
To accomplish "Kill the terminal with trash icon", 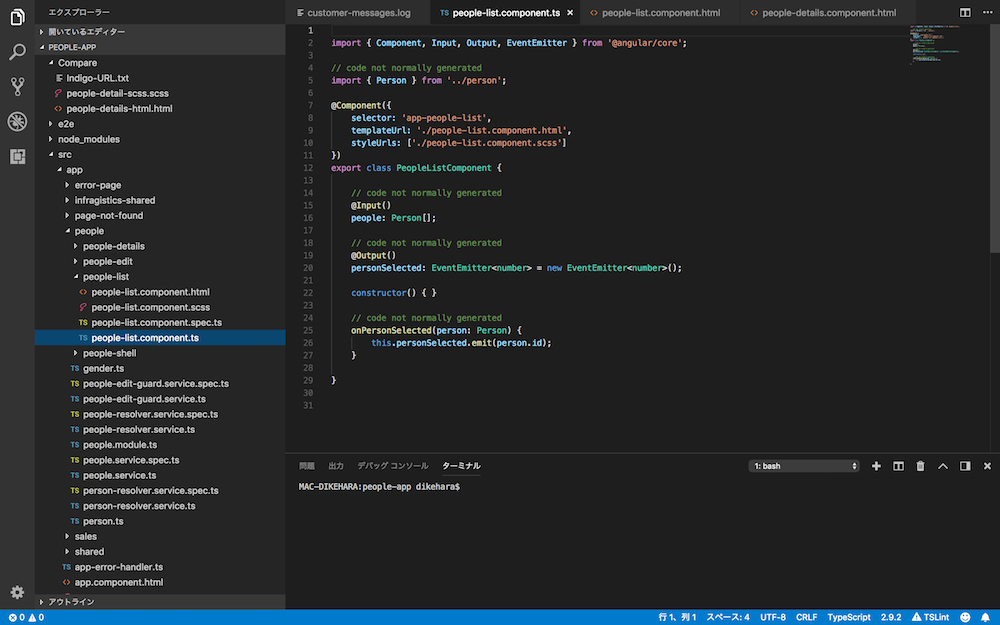I will 920,466.
